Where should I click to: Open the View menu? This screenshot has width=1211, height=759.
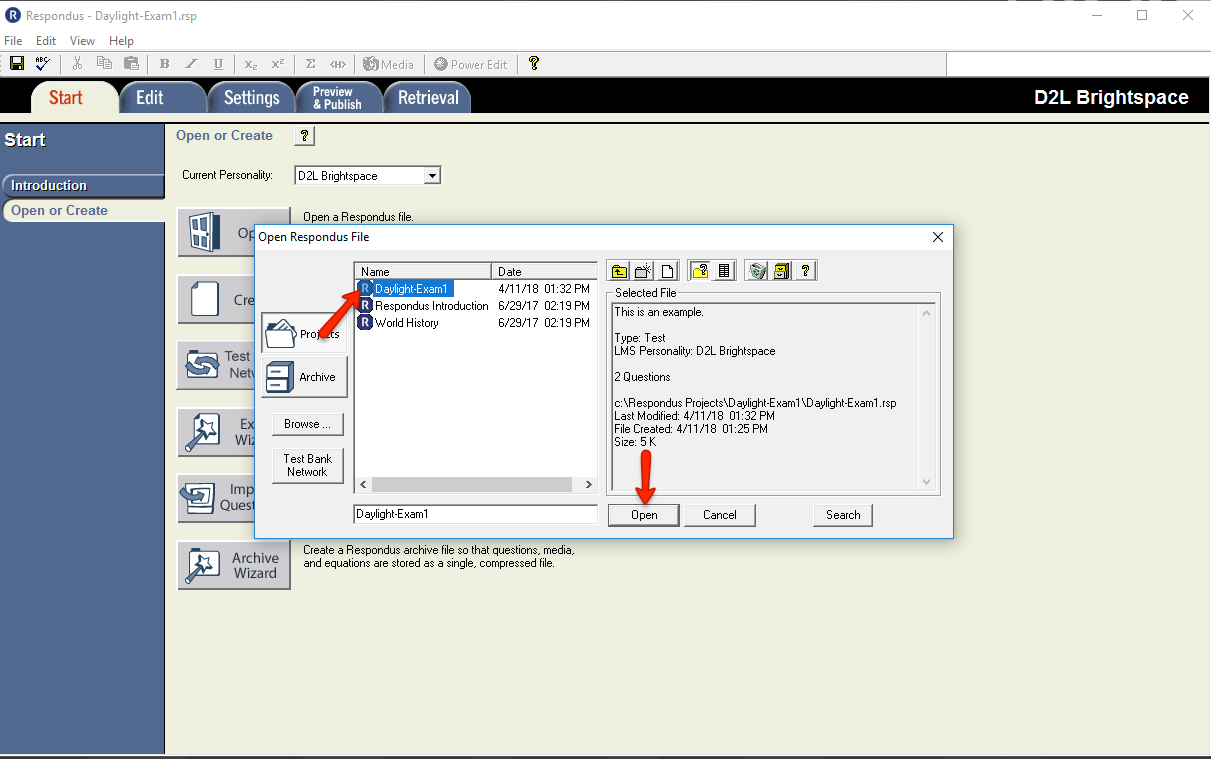(83, 41)
